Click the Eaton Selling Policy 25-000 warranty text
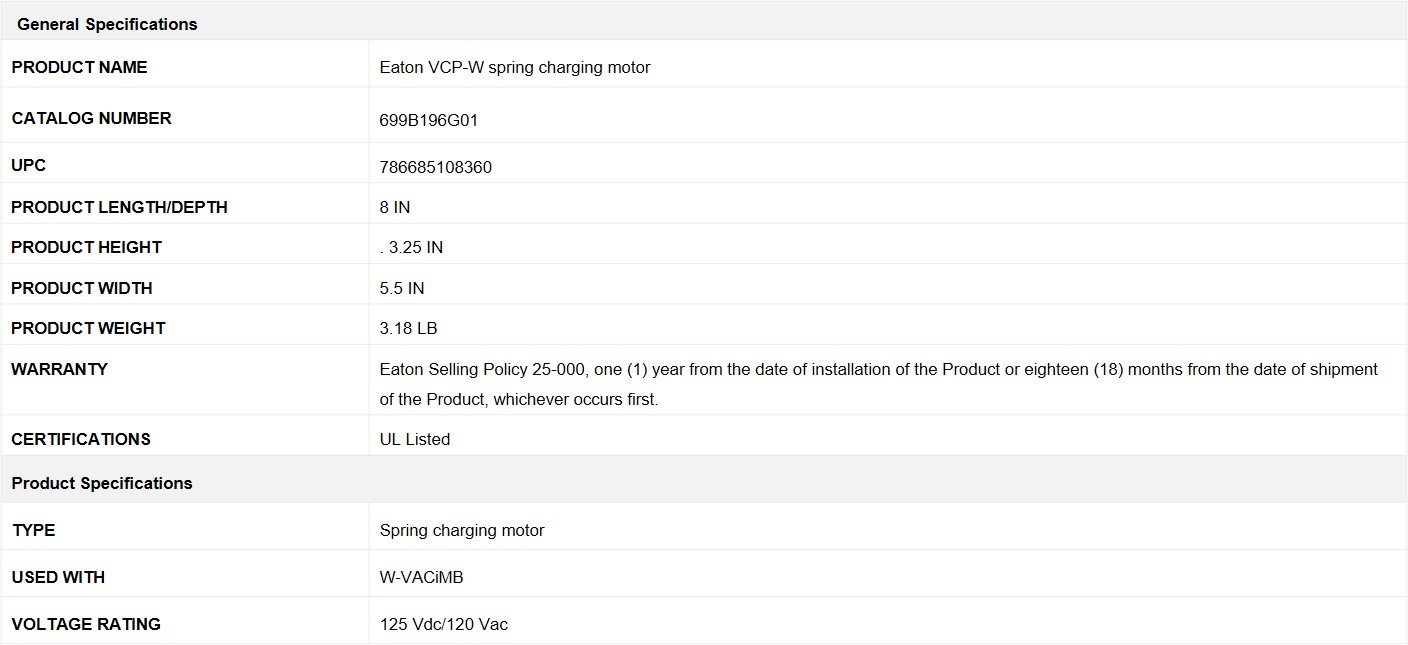1408x645 pixels. click(879, 384)
